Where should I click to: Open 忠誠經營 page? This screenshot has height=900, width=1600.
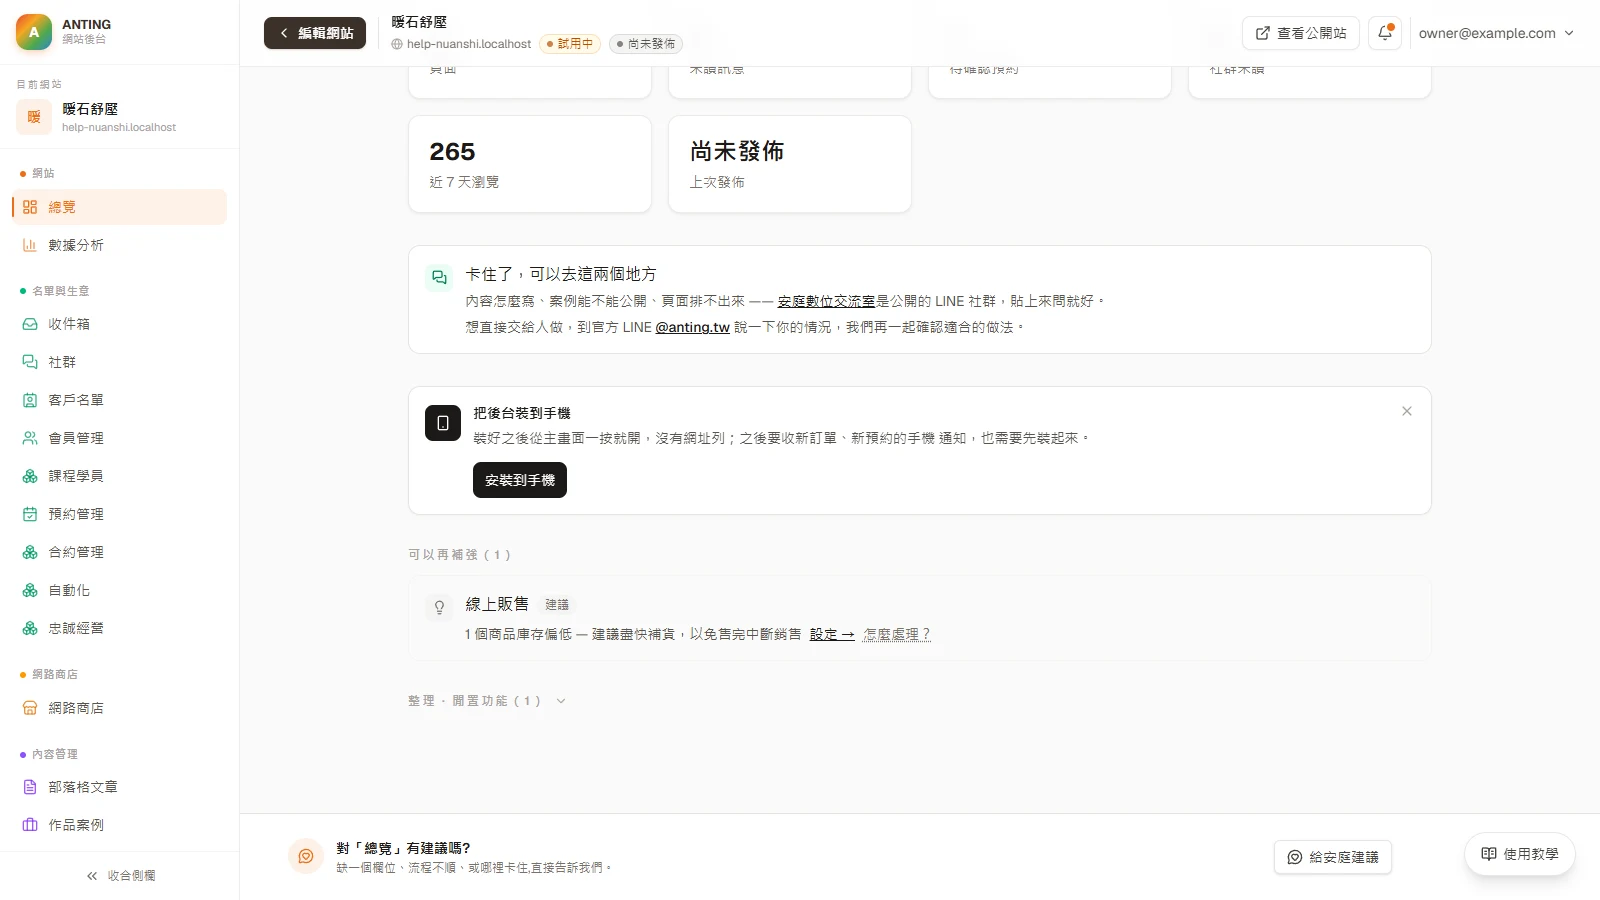(x=119, y=628)
